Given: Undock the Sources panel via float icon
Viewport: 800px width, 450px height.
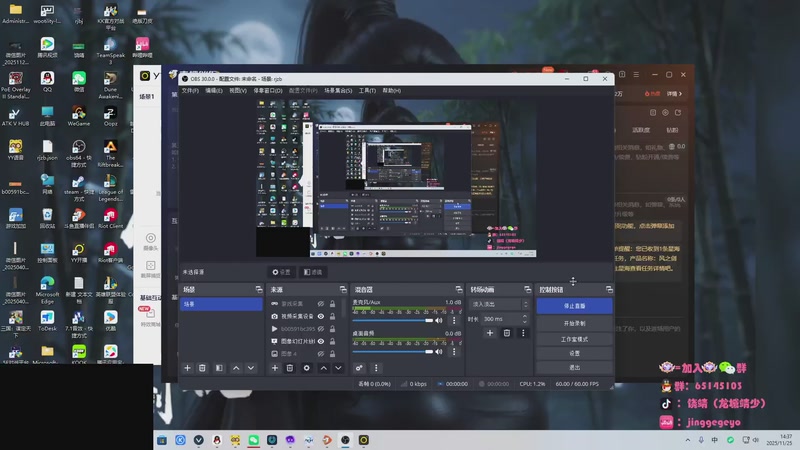Looking at the screenshot, I should [343, 289].
